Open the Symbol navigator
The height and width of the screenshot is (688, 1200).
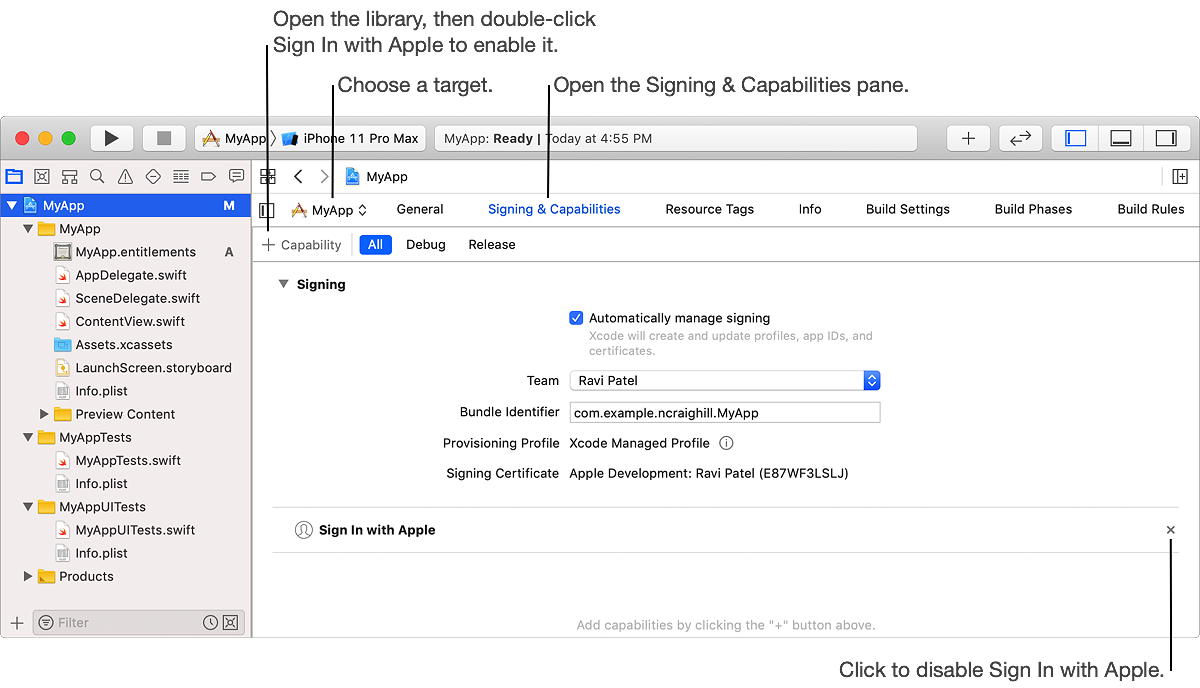point(69,176)
